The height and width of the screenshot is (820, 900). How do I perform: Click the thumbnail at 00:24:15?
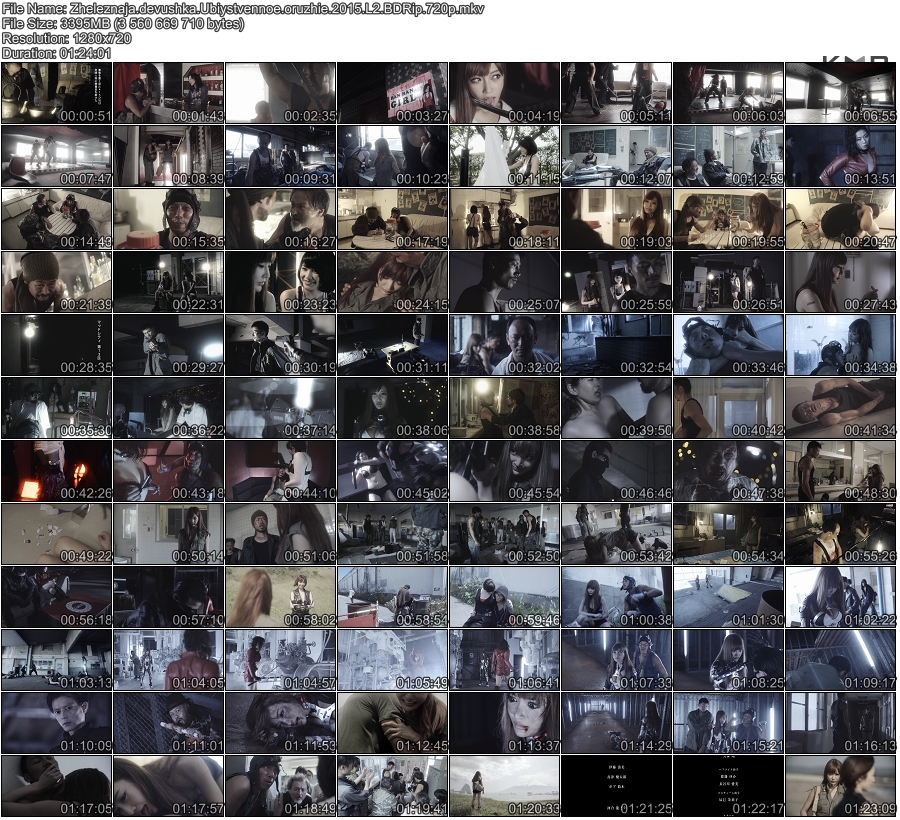point(392,282)
